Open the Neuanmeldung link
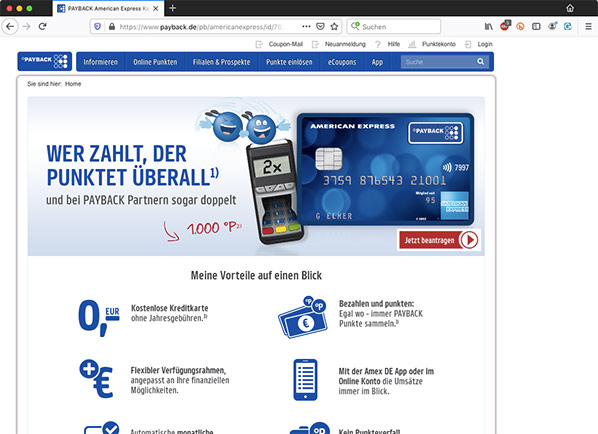 point(345,44)
